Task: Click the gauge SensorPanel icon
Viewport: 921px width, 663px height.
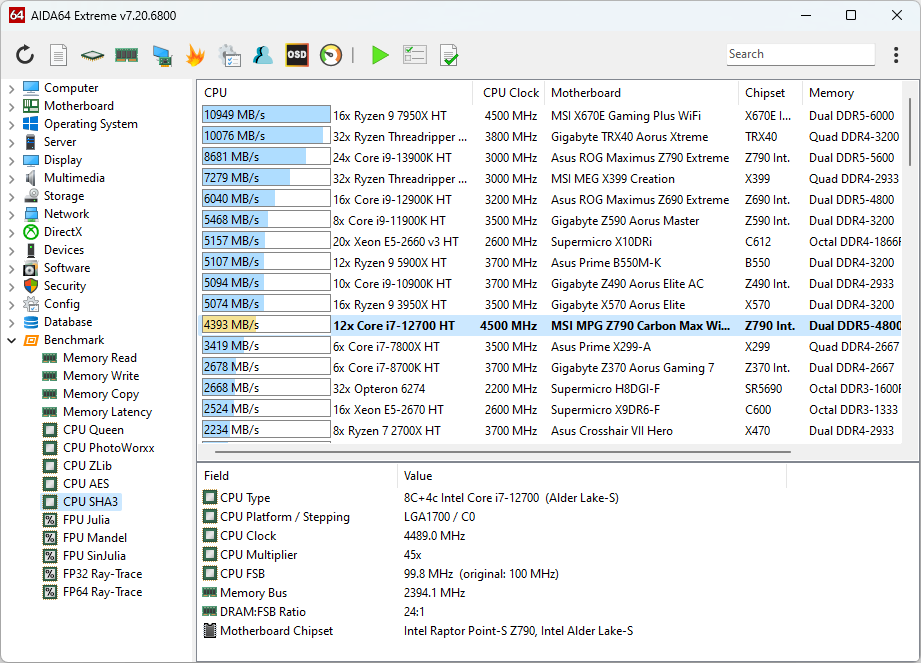Action: click(331, 55)
